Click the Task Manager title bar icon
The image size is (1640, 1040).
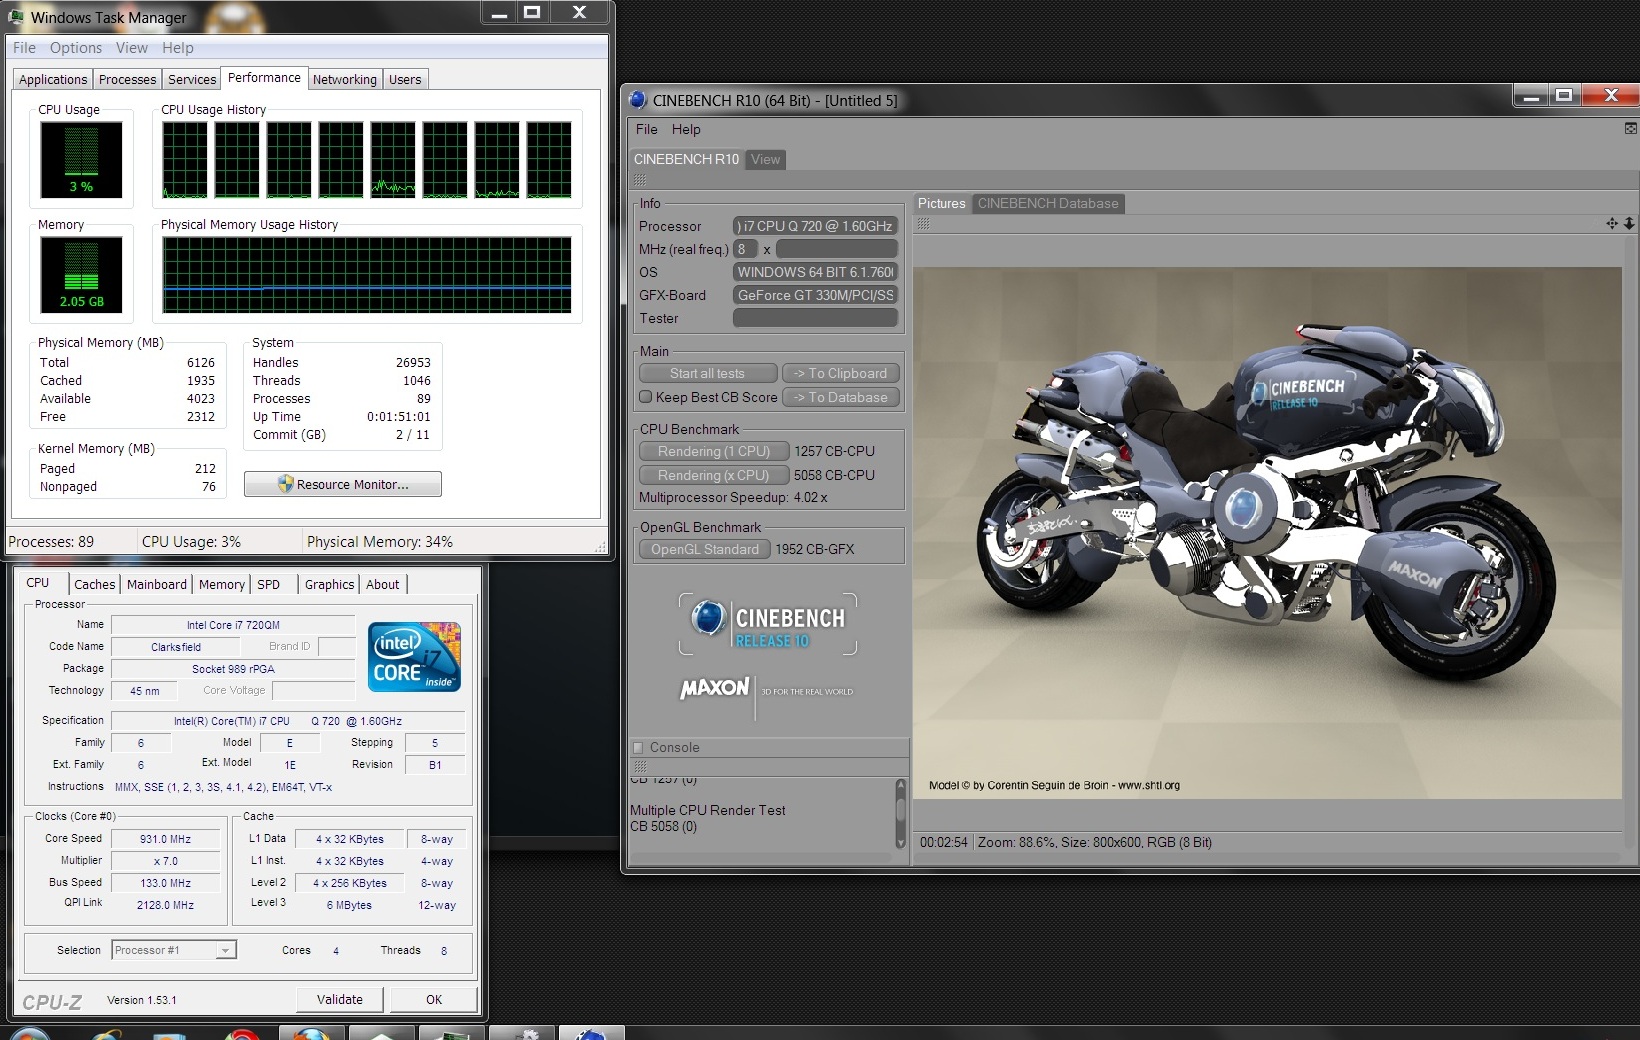(x=17, y=17)
